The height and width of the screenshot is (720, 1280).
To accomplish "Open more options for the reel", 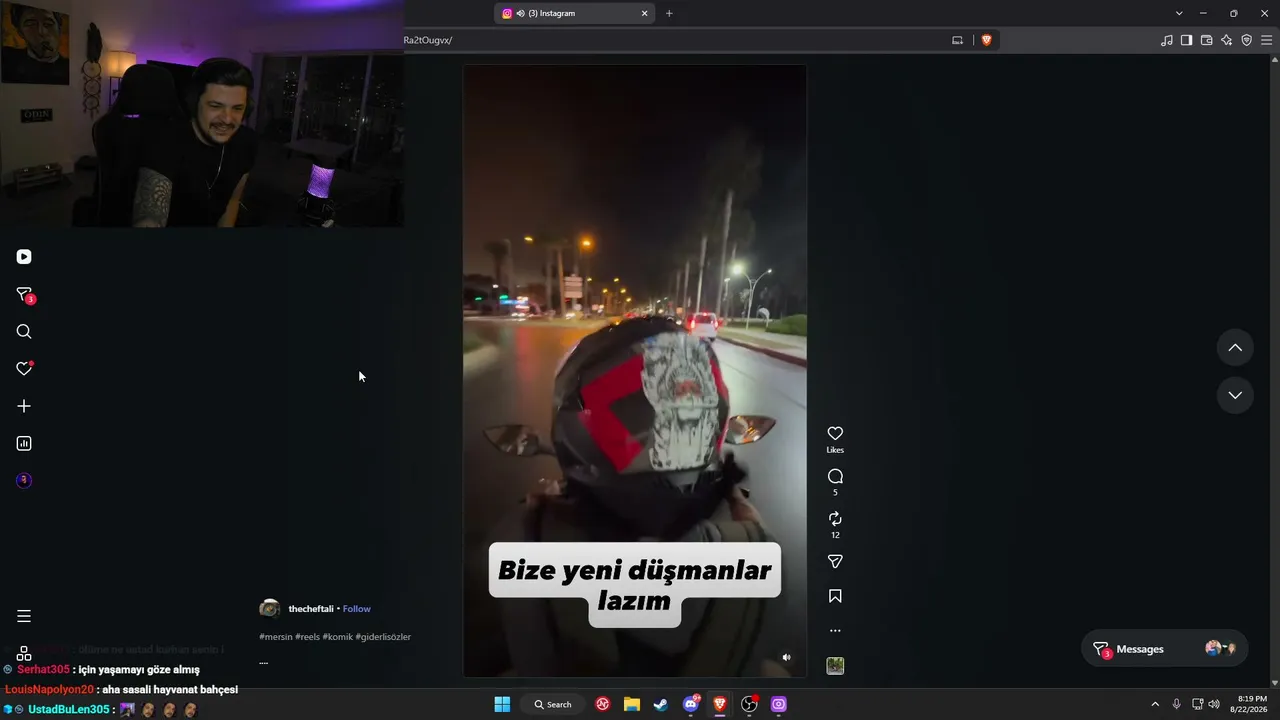I will coord(835,631).
